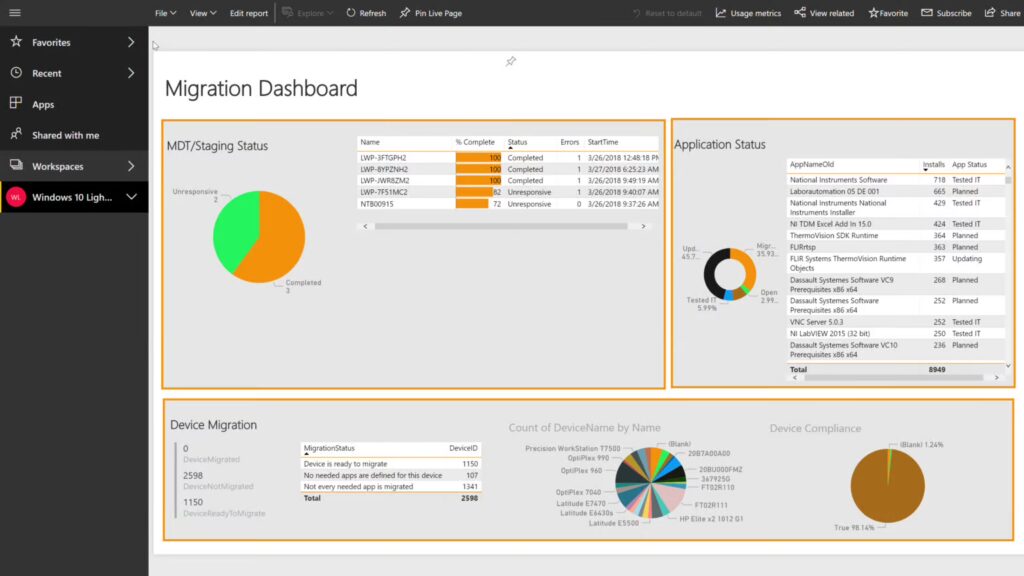Click the device-name multicolor pie chart
The image size is (1024, 576).
pyautogui.click(x=651, y=483)
